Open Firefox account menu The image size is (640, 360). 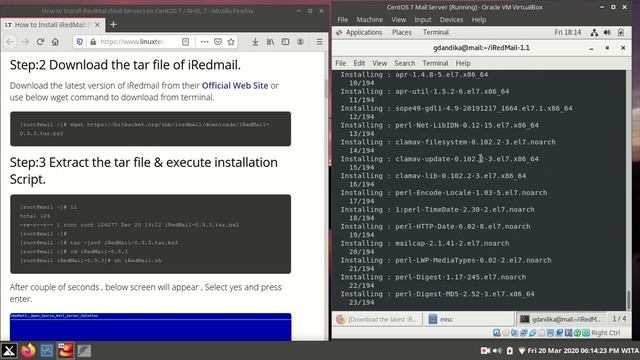(x=300, y=42)
